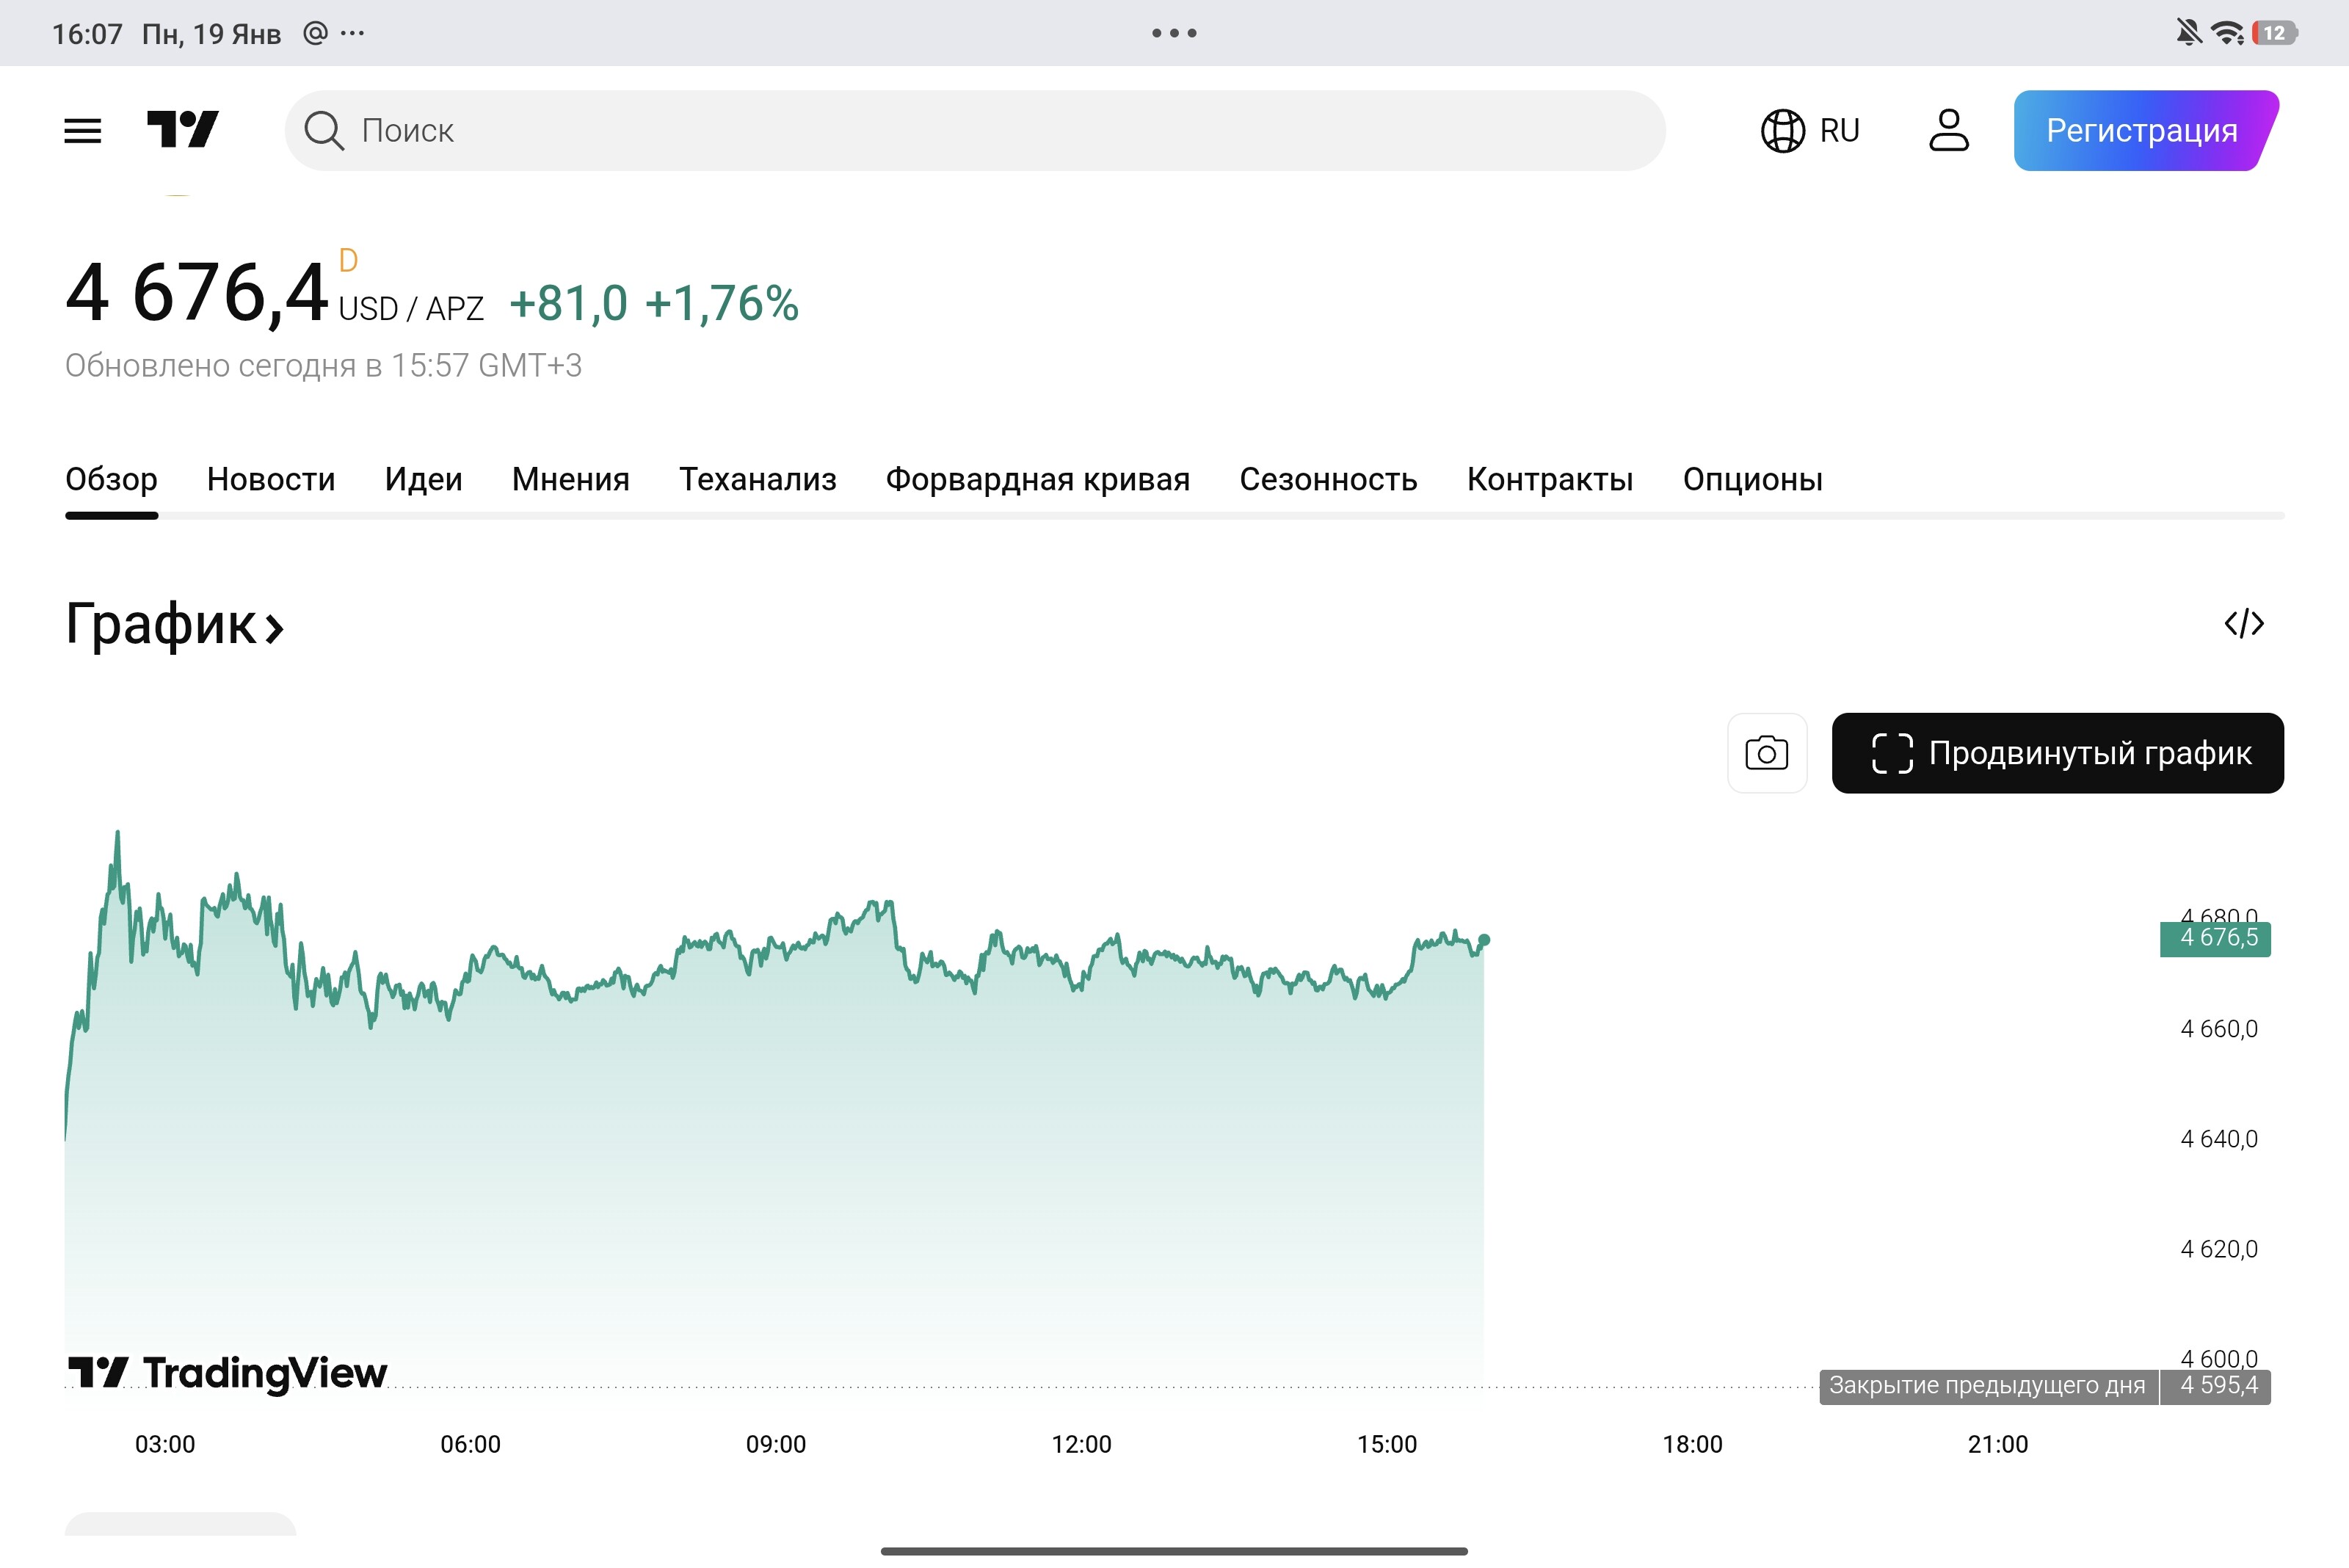Select the Опционы tab
Screen dimensions: 2349x1568
pos(1752,479)
